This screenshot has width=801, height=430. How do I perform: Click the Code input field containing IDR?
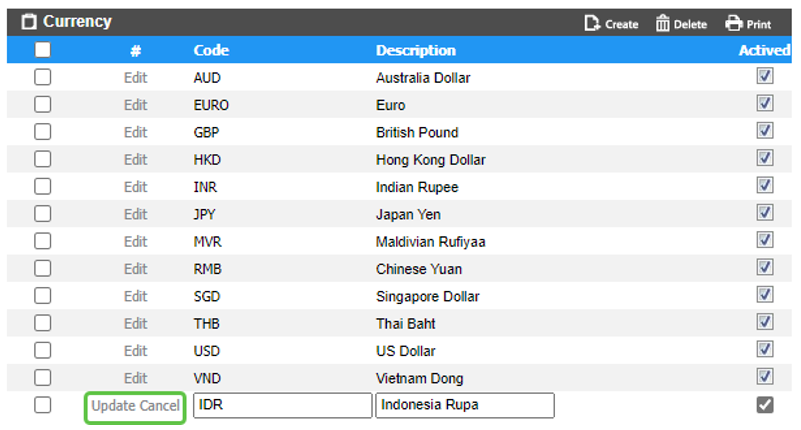coord(281,405)
